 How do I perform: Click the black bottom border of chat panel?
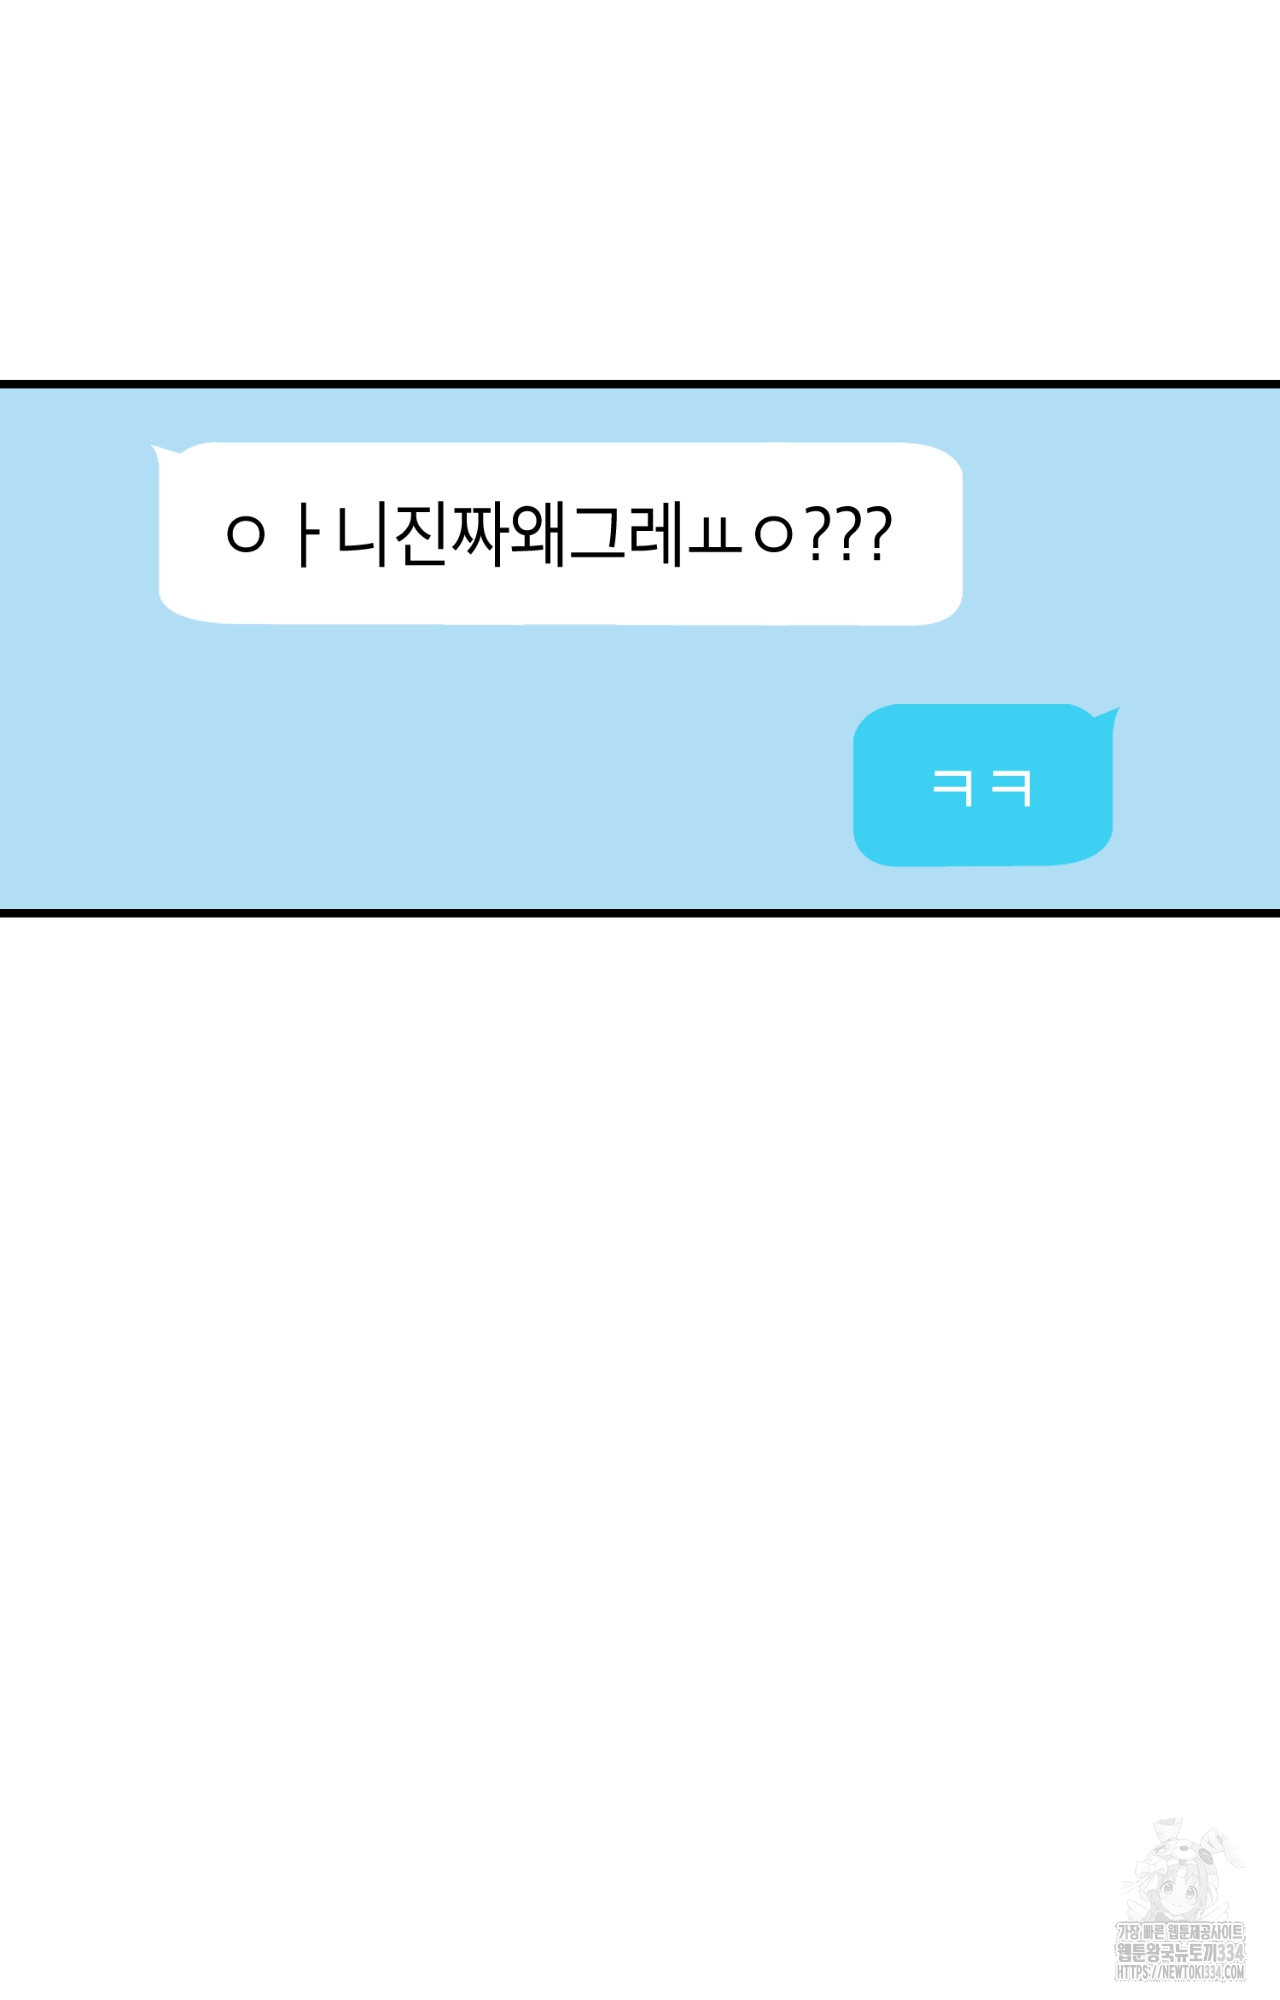pyautogui.click(x=640, y=913)
